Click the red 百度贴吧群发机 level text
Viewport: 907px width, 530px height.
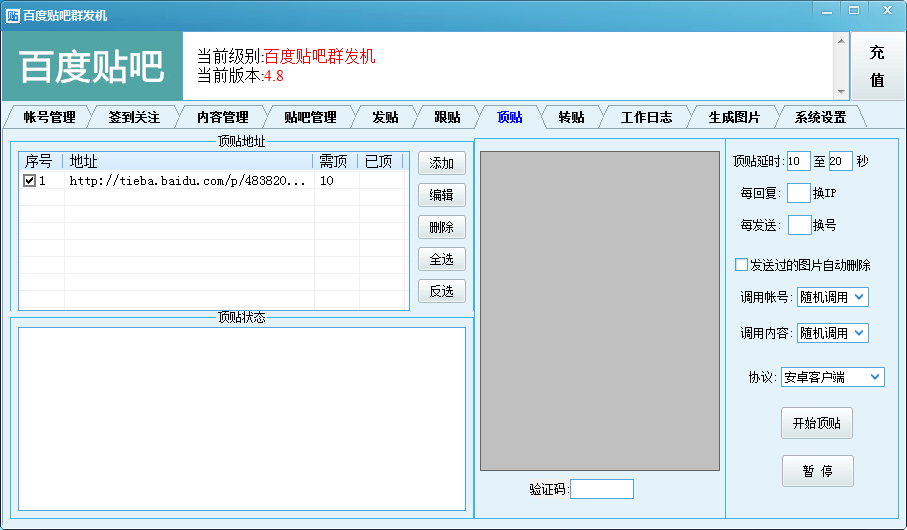coord(320,56)
